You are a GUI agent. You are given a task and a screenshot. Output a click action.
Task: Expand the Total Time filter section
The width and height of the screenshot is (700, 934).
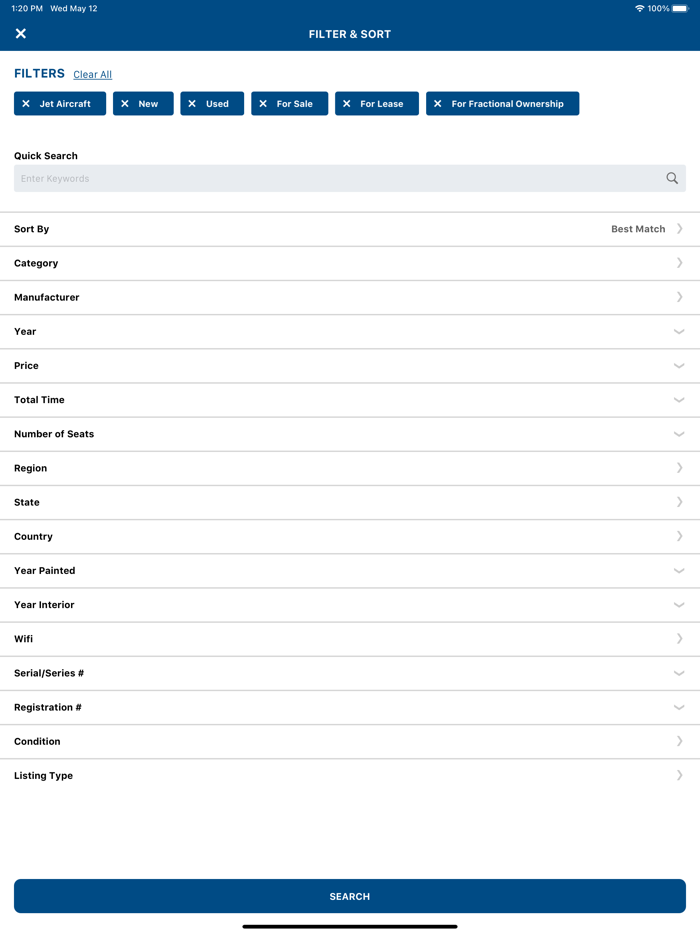click(350, 400)
